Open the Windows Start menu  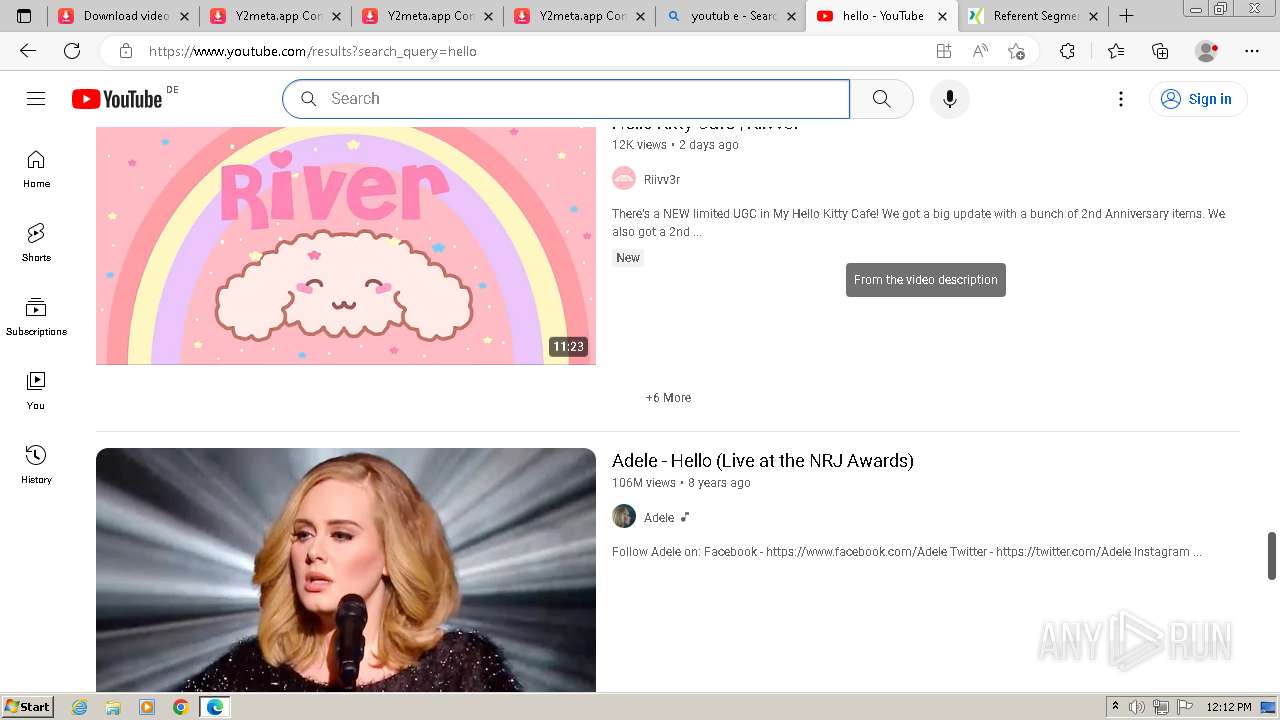[27, 707]
